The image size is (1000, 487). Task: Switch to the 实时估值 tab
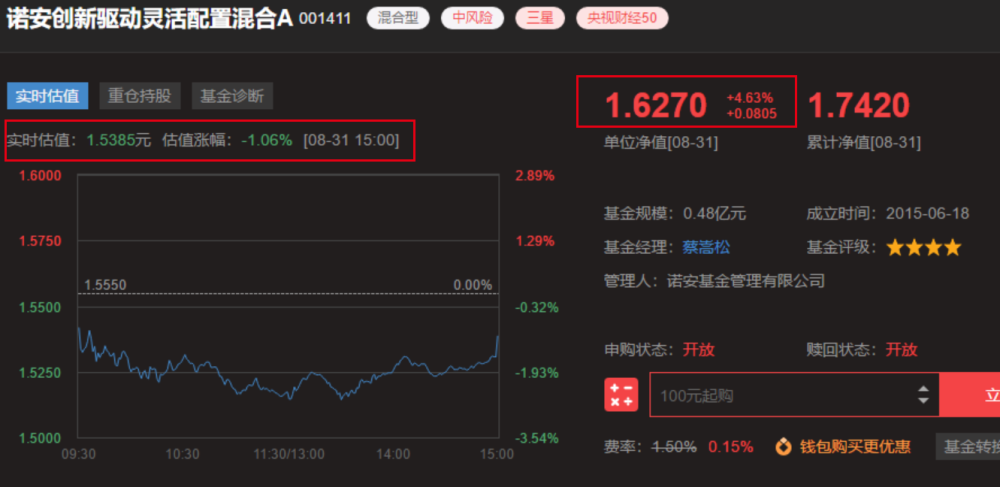[48, 96]
